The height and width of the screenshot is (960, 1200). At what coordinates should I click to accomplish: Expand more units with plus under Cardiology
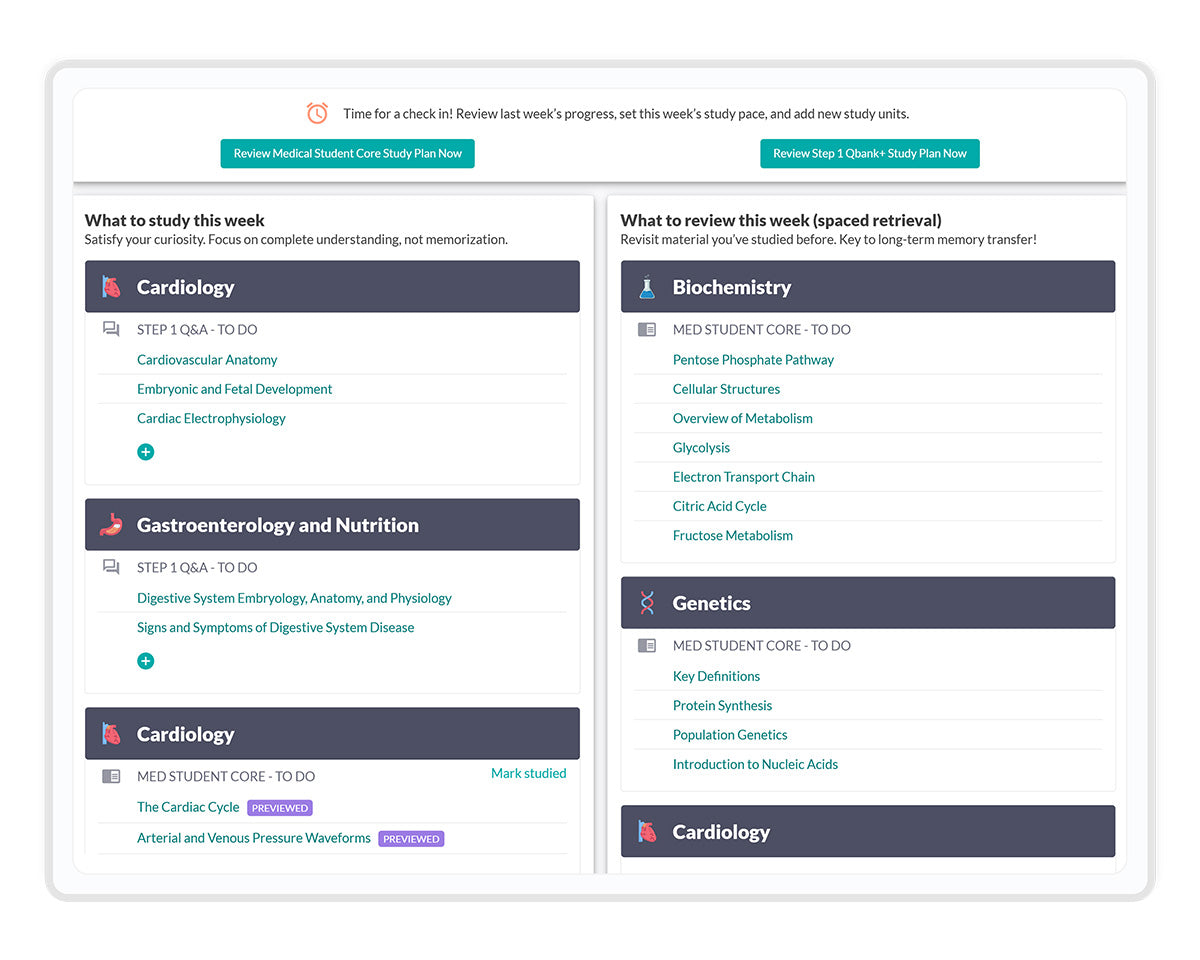pyautogui.click(x=146, y=452)
